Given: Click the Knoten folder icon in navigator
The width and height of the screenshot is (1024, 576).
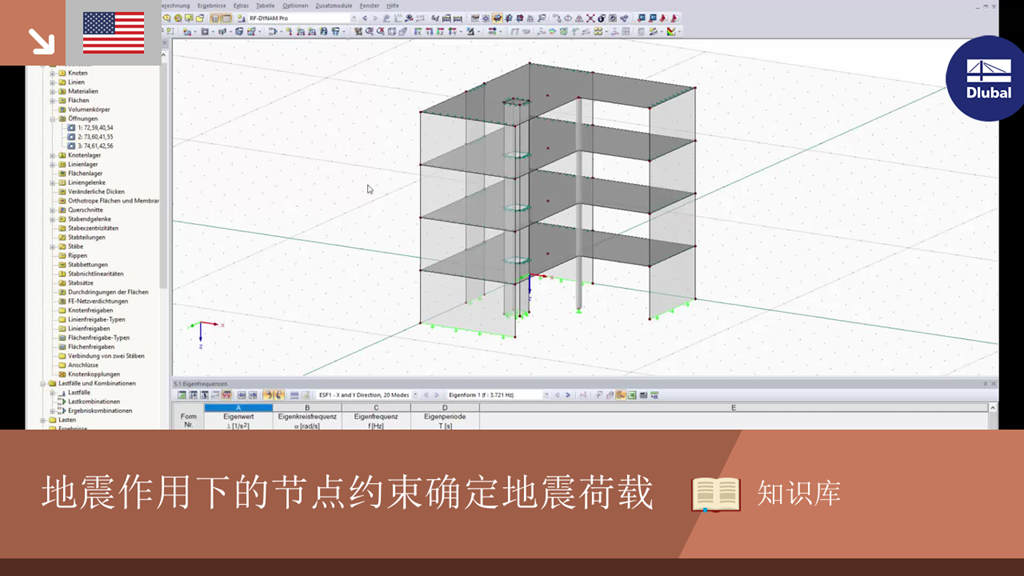Looking at the screenshot, I should tap(63, 73).
